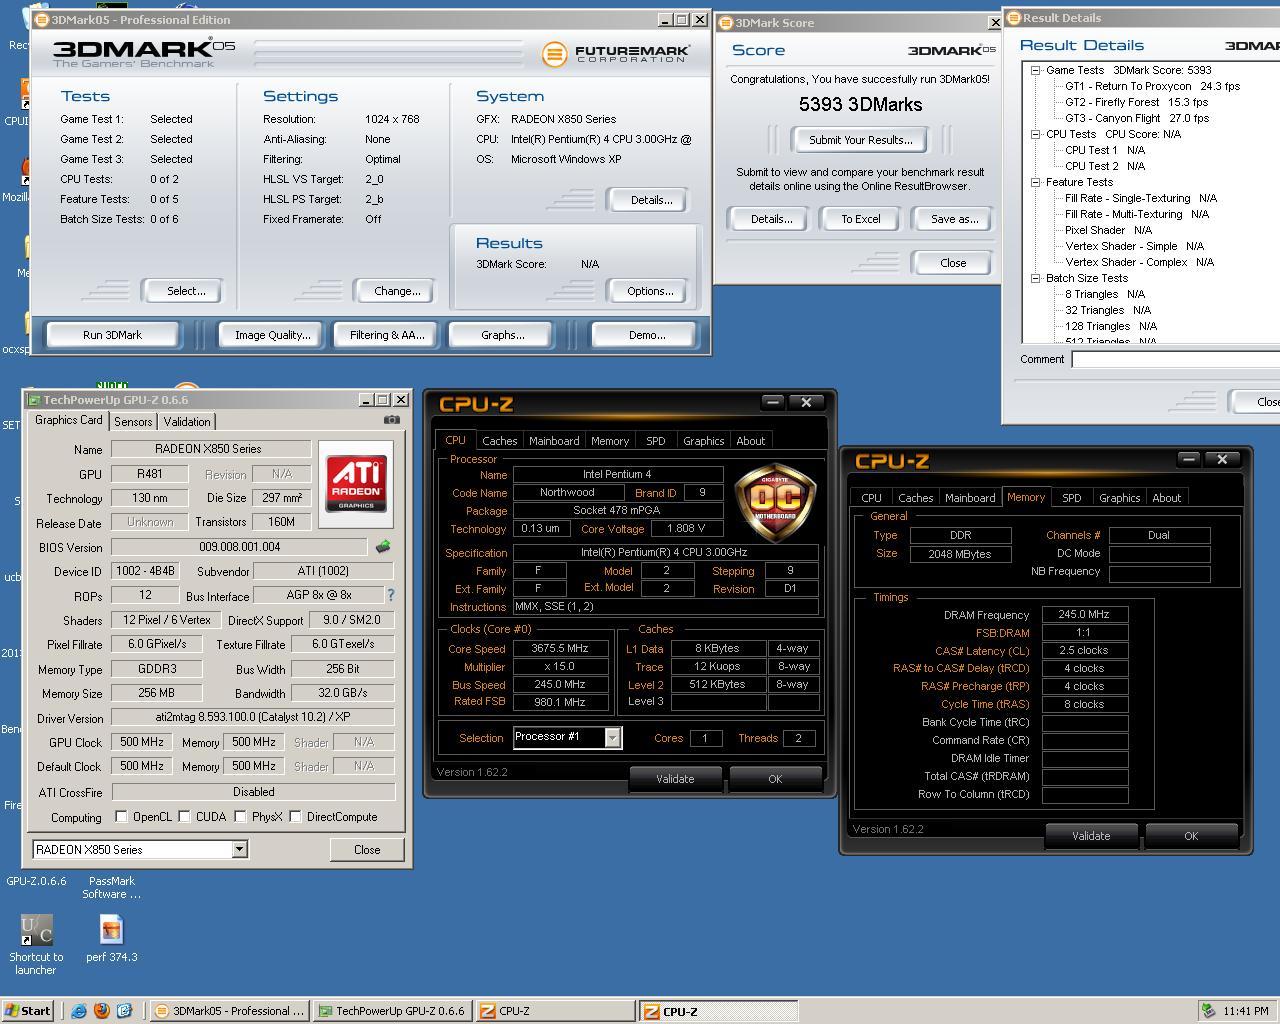The width and height of the screenshot is (1280, 1024).
Task: Click the third quick launch icon in taskbar
Action: click(x=124, y=1011)
